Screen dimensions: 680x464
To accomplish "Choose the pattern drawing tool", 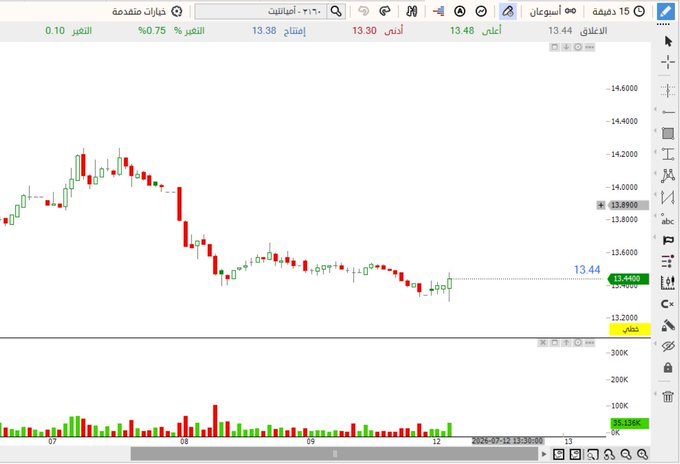I will (668, 176).
